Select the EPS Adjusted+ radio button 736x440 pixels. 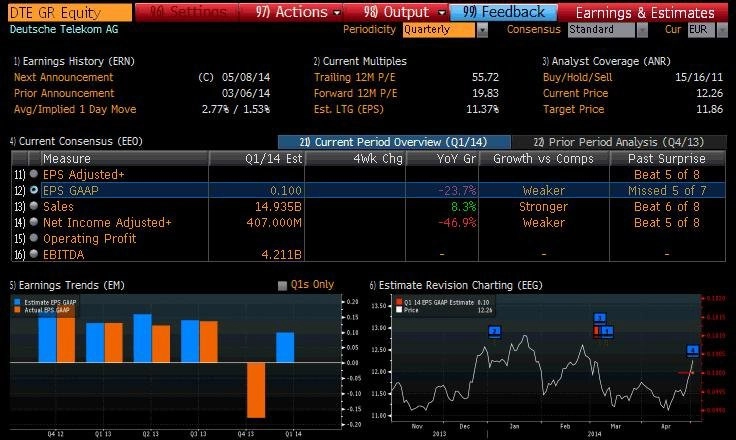point(34,174)
